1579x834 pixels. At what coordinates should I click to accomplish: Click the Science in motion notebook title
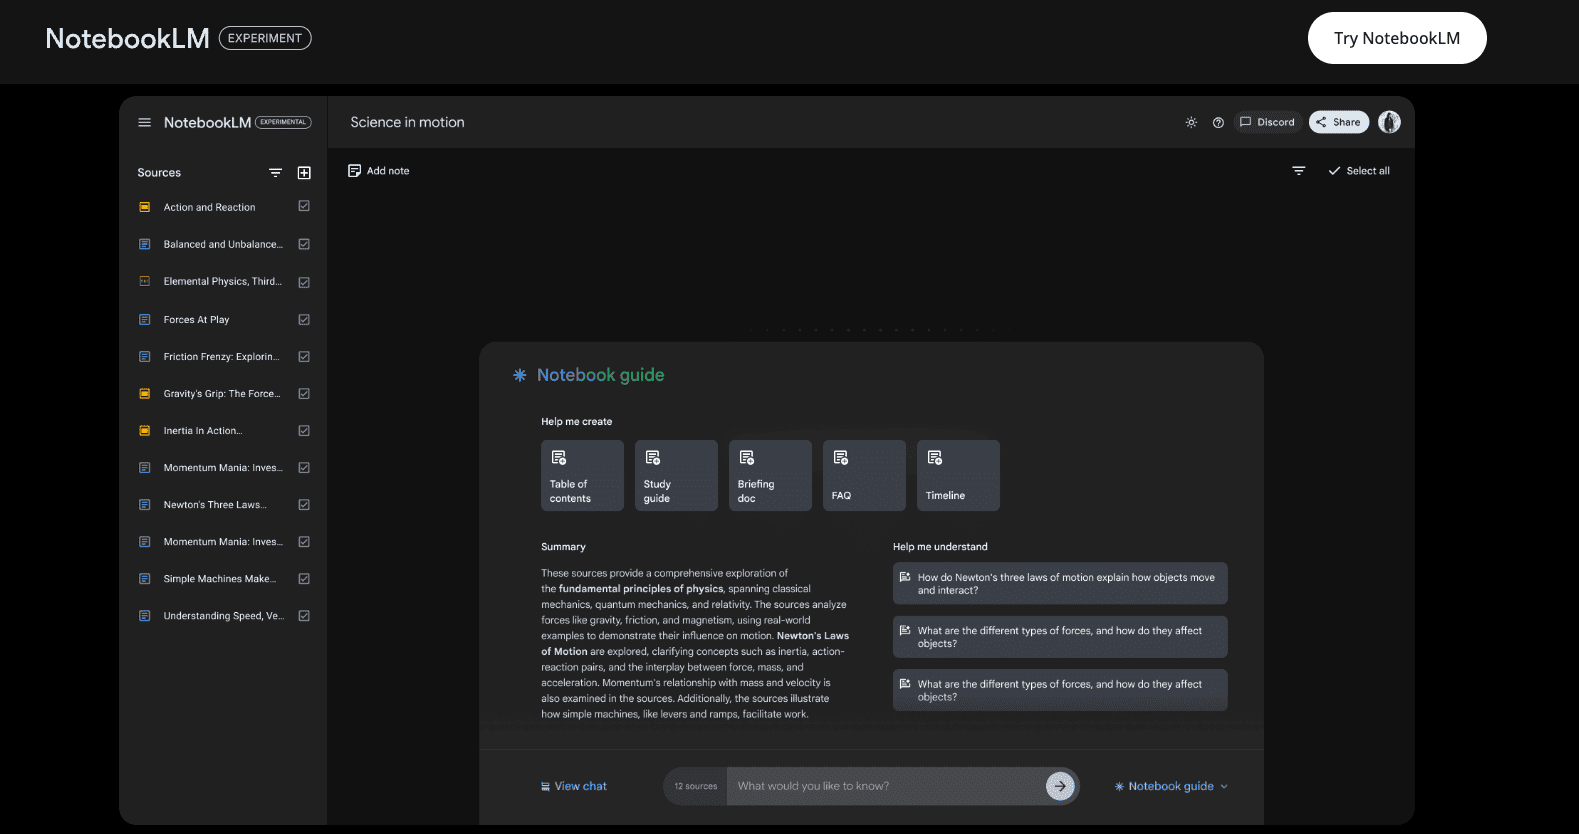407,122
